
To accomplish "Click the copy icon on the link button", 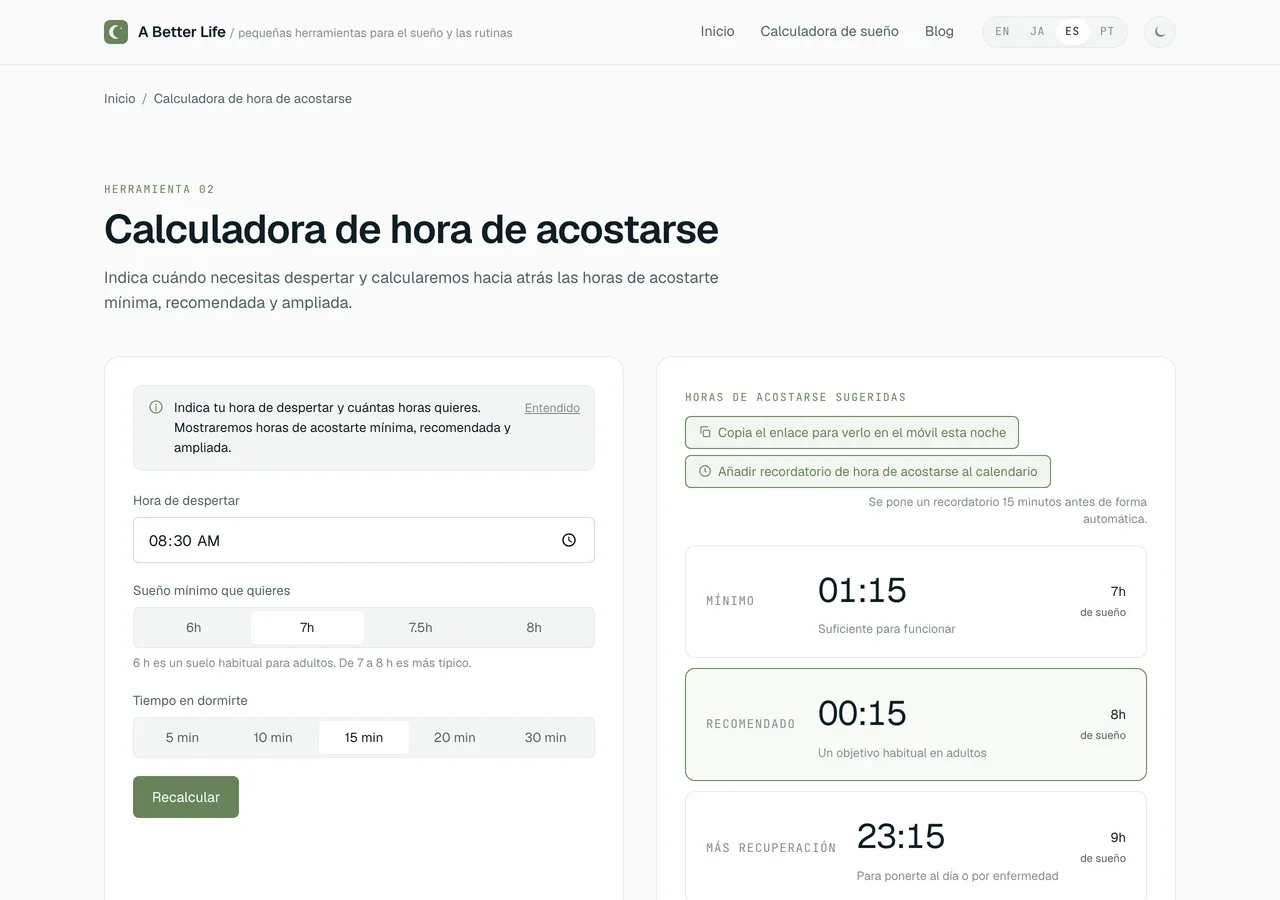I will click(x=705, y=432).
